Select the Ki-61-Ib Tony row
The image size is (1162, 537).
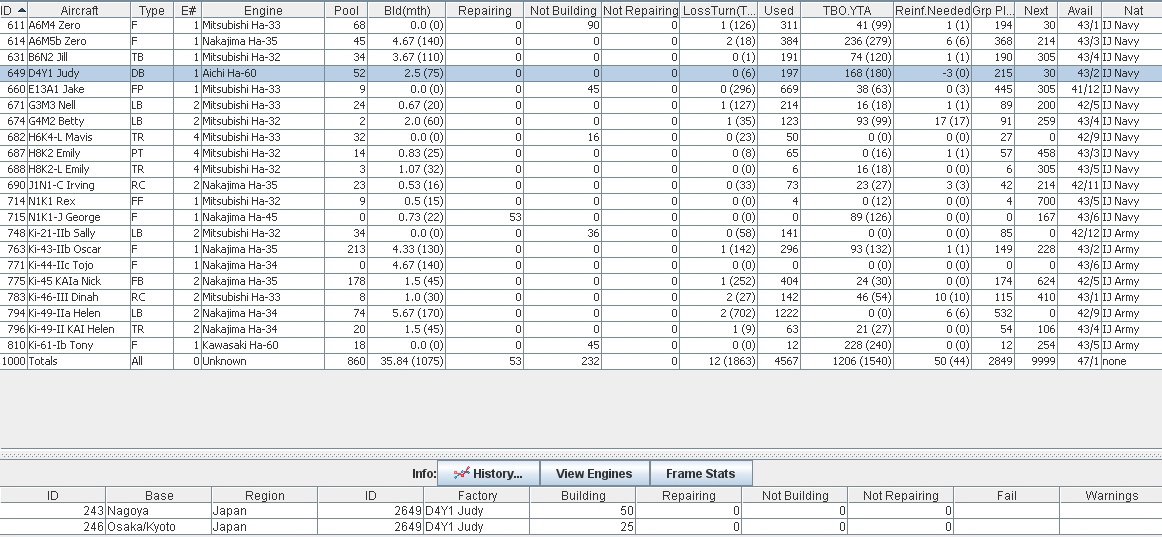581,345
